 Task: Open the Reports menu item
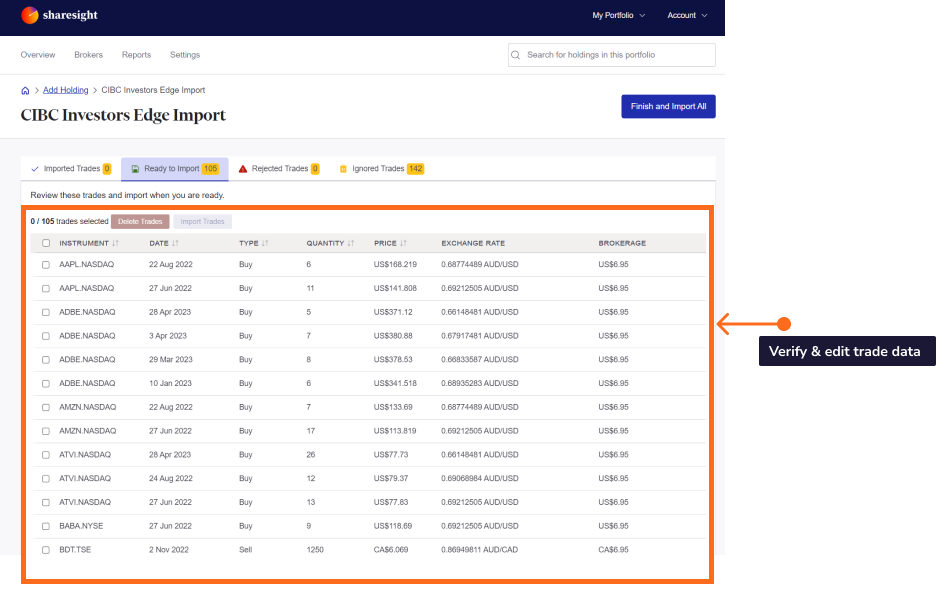point(136,55)
